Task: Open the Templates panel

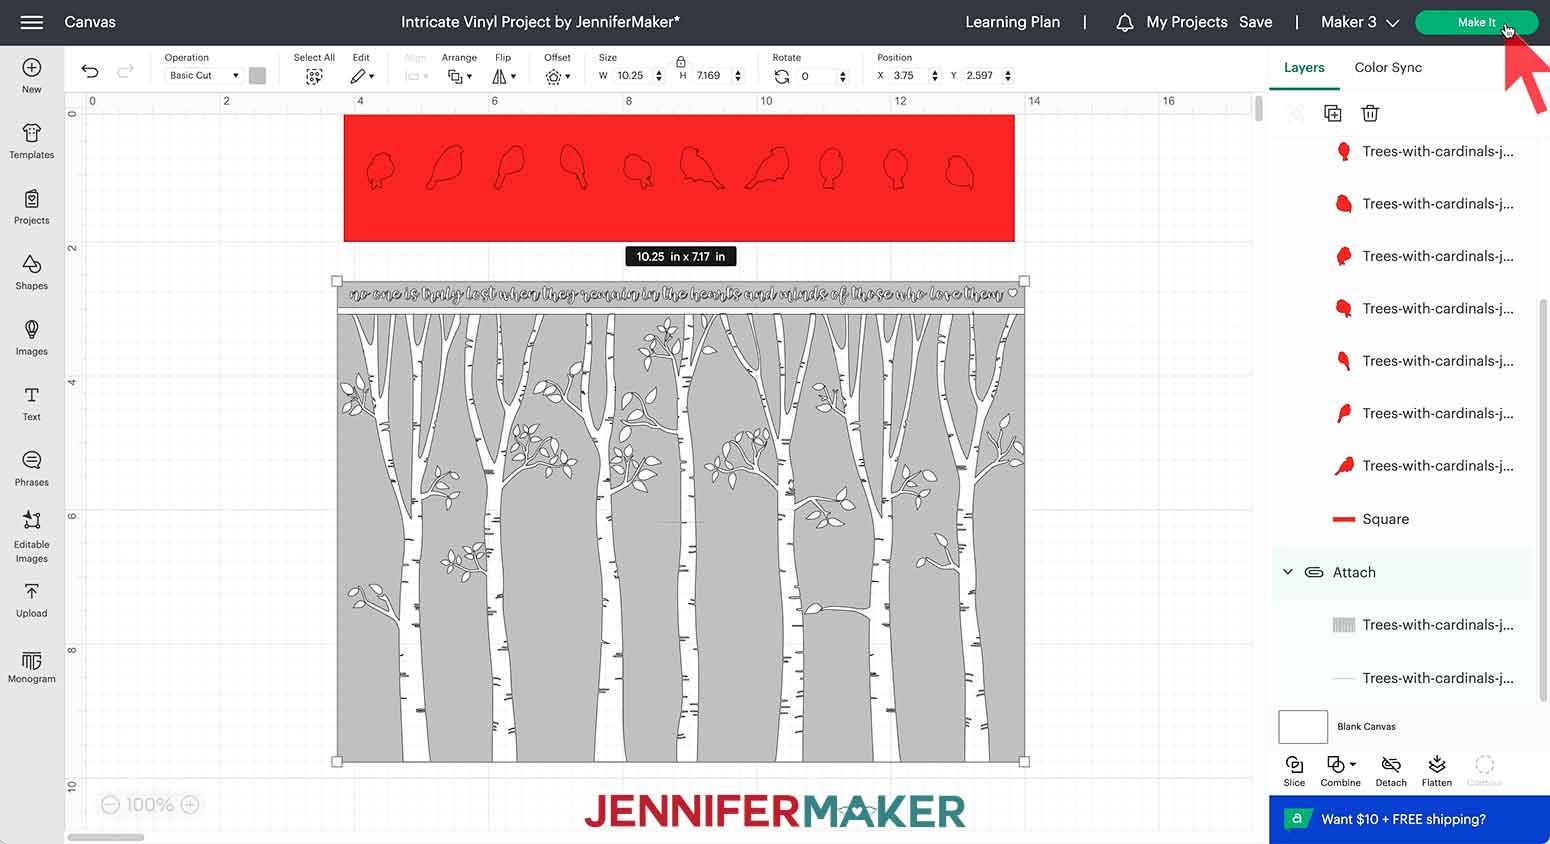Action: point(32,141)
